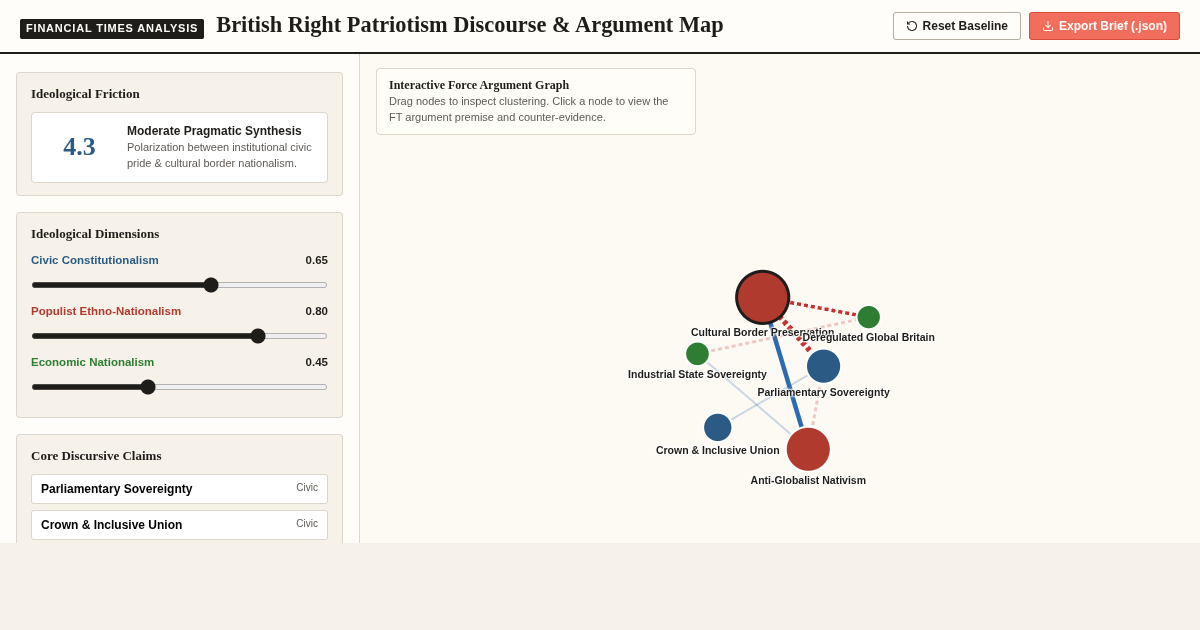Click the Reset Baseline button

point(957,26)
